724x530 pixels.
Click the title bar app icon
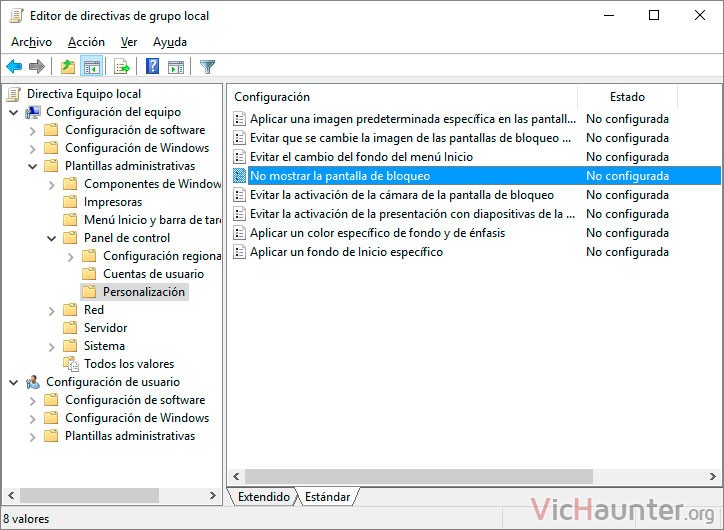pos(16,16)
